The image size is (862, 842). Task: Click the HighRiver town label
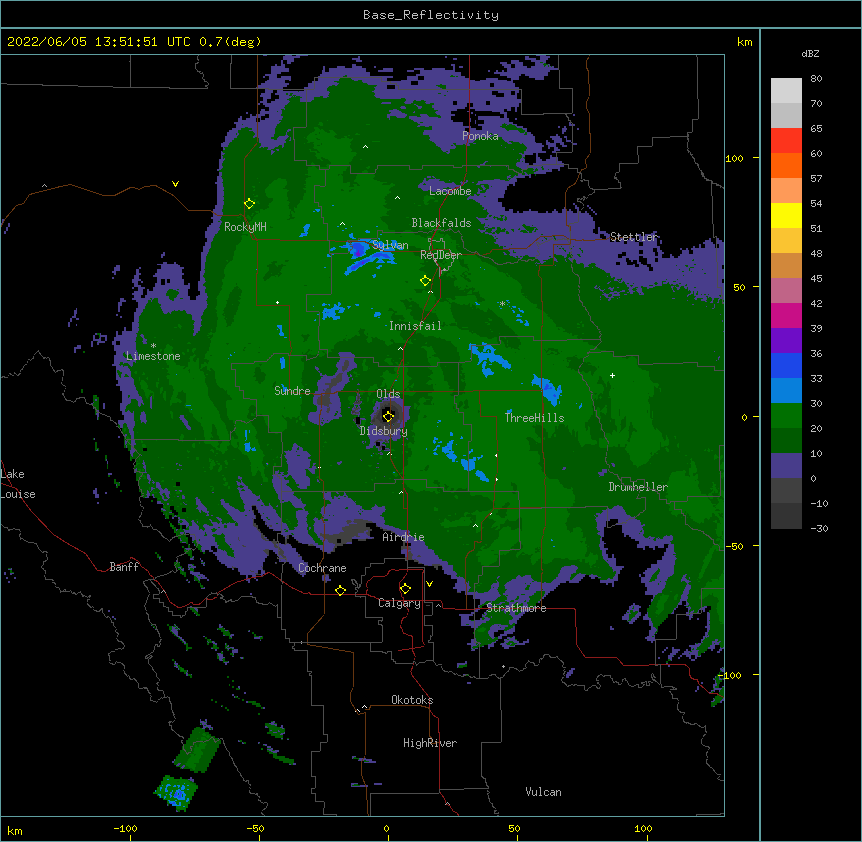point(430,743)
